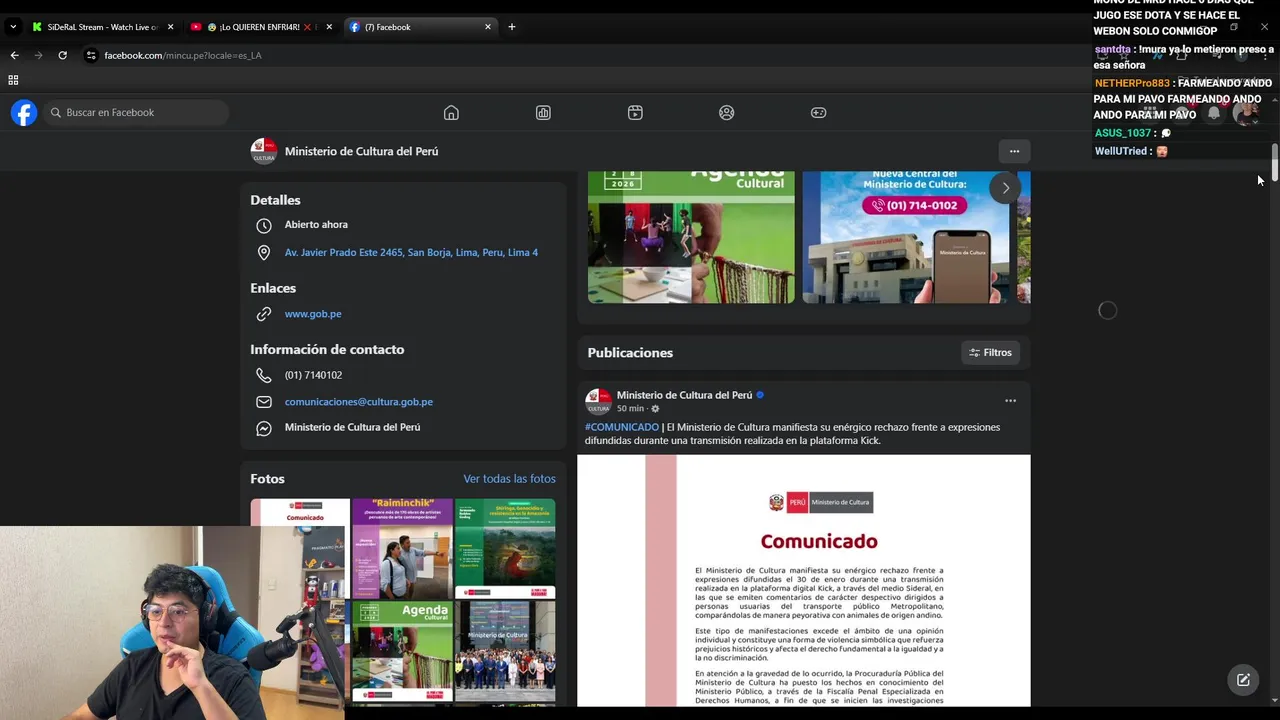Close the (7) Facebook tab
The height and width of the screenshot is (720, 1280).
click(x=488, y=27)
